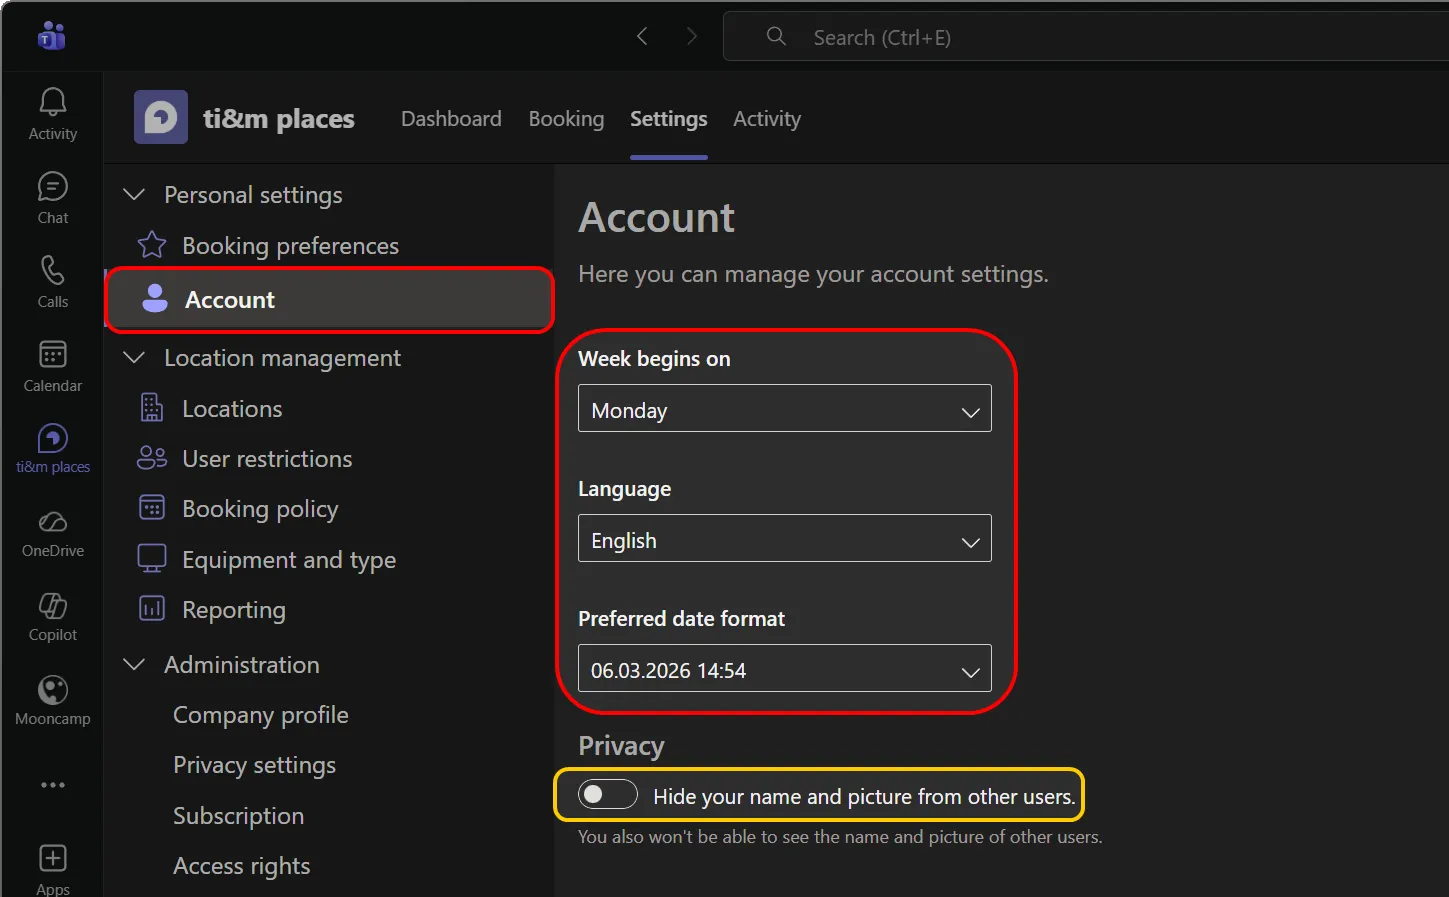Click the star icon beside Booking preferences
This screenshot has height=897, width=1449.
click(x=152, y=245)
